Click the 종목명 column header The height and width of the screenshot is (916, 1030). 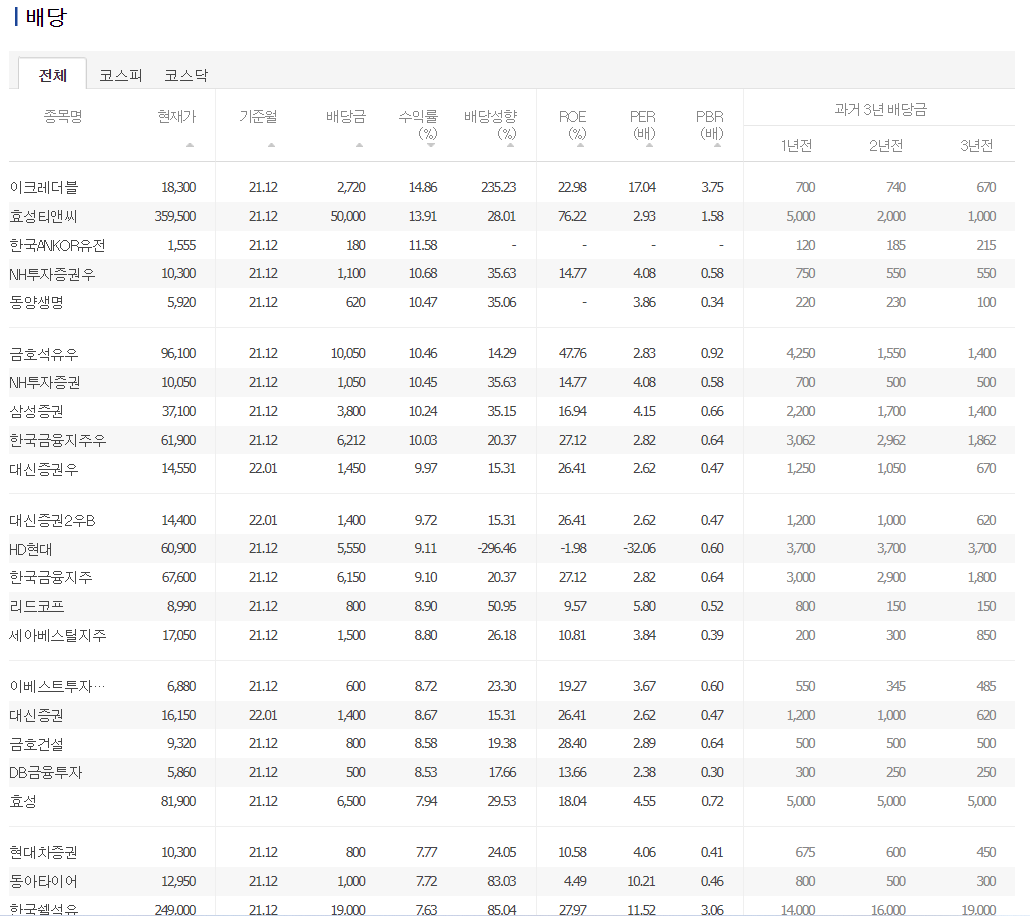click(x=63, y=116)
